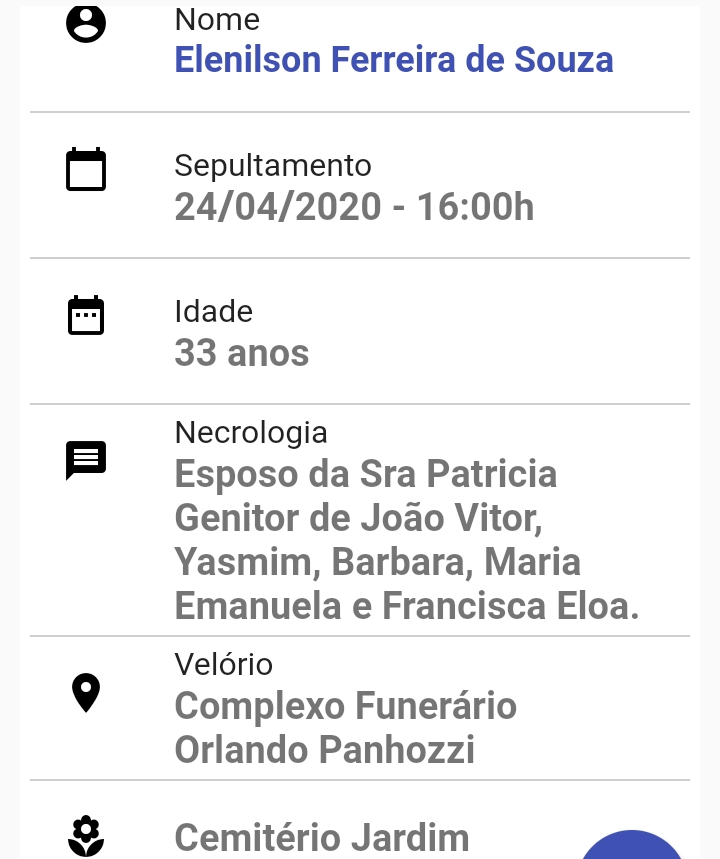Tap the calendar icon beside Sepultamento
Image resolution: width=720 pixels, height=859 pixels.
86,169
